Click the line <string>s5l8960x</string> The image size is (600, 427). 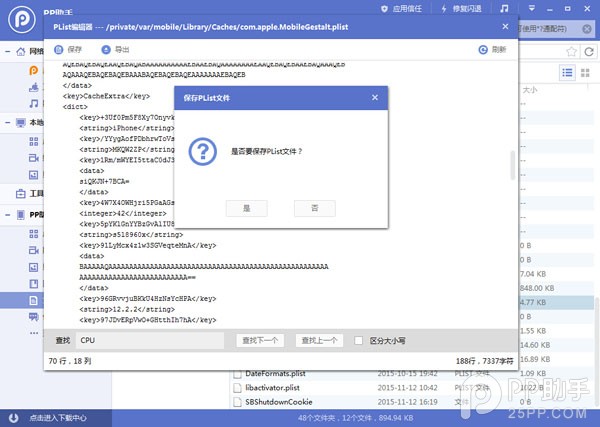click(x=131, y=235)
